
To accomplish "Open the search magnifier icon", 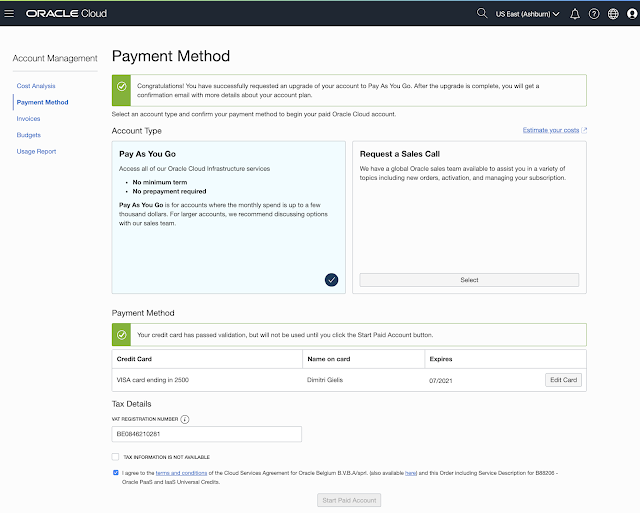I will click(x=482, y=13).
